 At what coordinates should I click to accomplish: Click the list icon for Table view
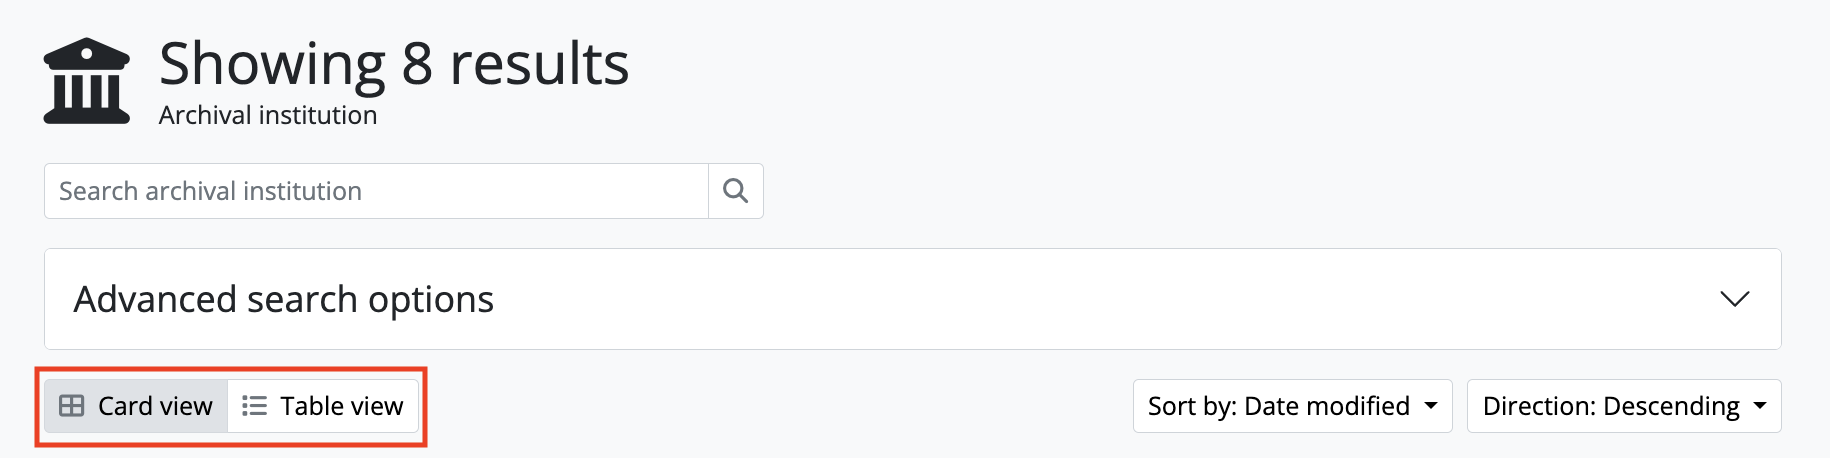click(x=255, y=406)
